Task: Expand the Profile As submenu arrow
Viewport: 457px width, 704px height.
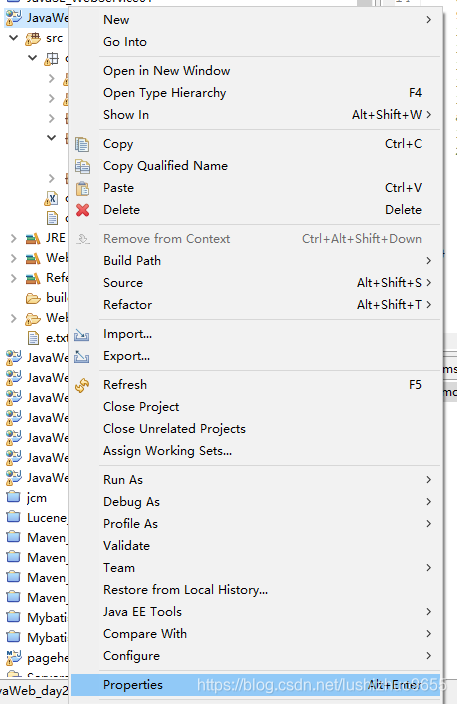Action: coord(429,524)
